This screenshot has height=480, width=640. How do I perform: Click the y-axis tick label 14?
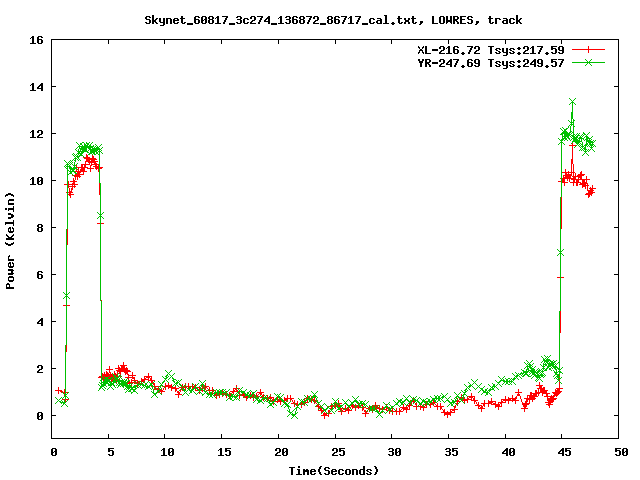(36, 87)
